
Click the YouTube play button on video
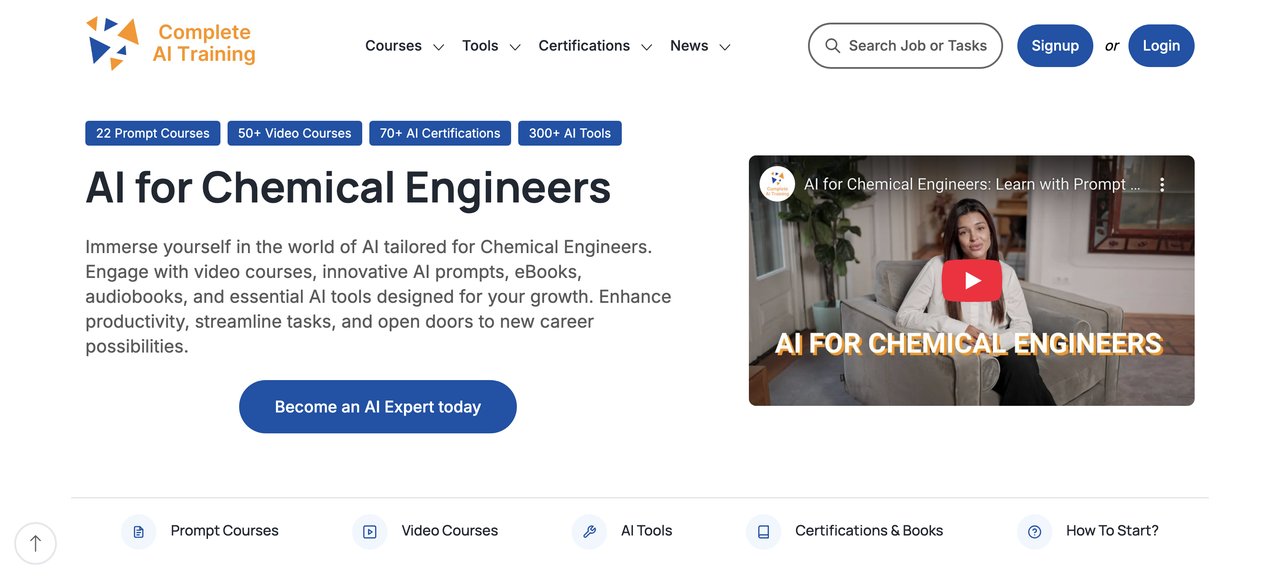[972, 281]
